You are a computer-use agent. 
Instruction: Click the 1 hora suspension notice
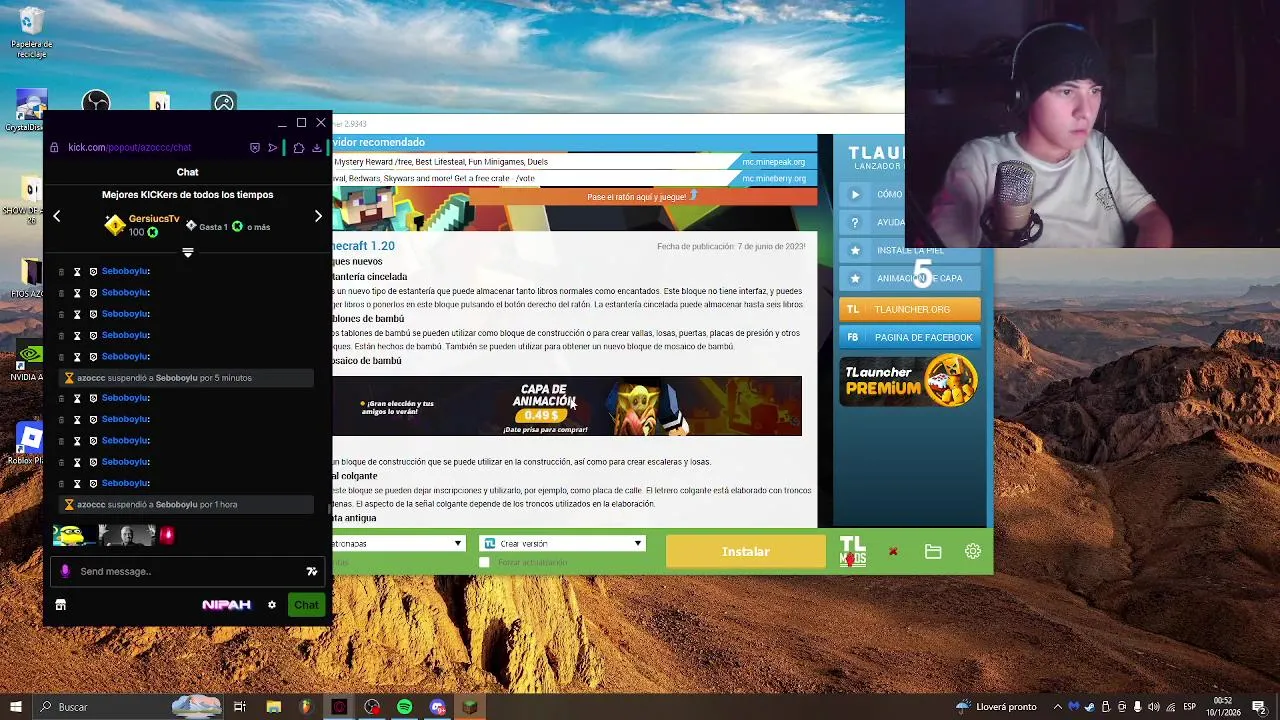pyautogui.click(x=188, y=504)
